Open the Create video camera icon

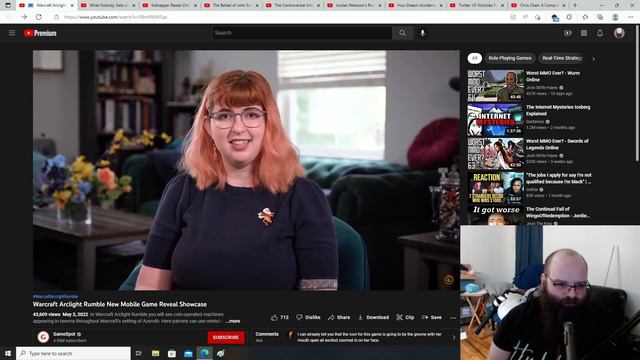567,33
